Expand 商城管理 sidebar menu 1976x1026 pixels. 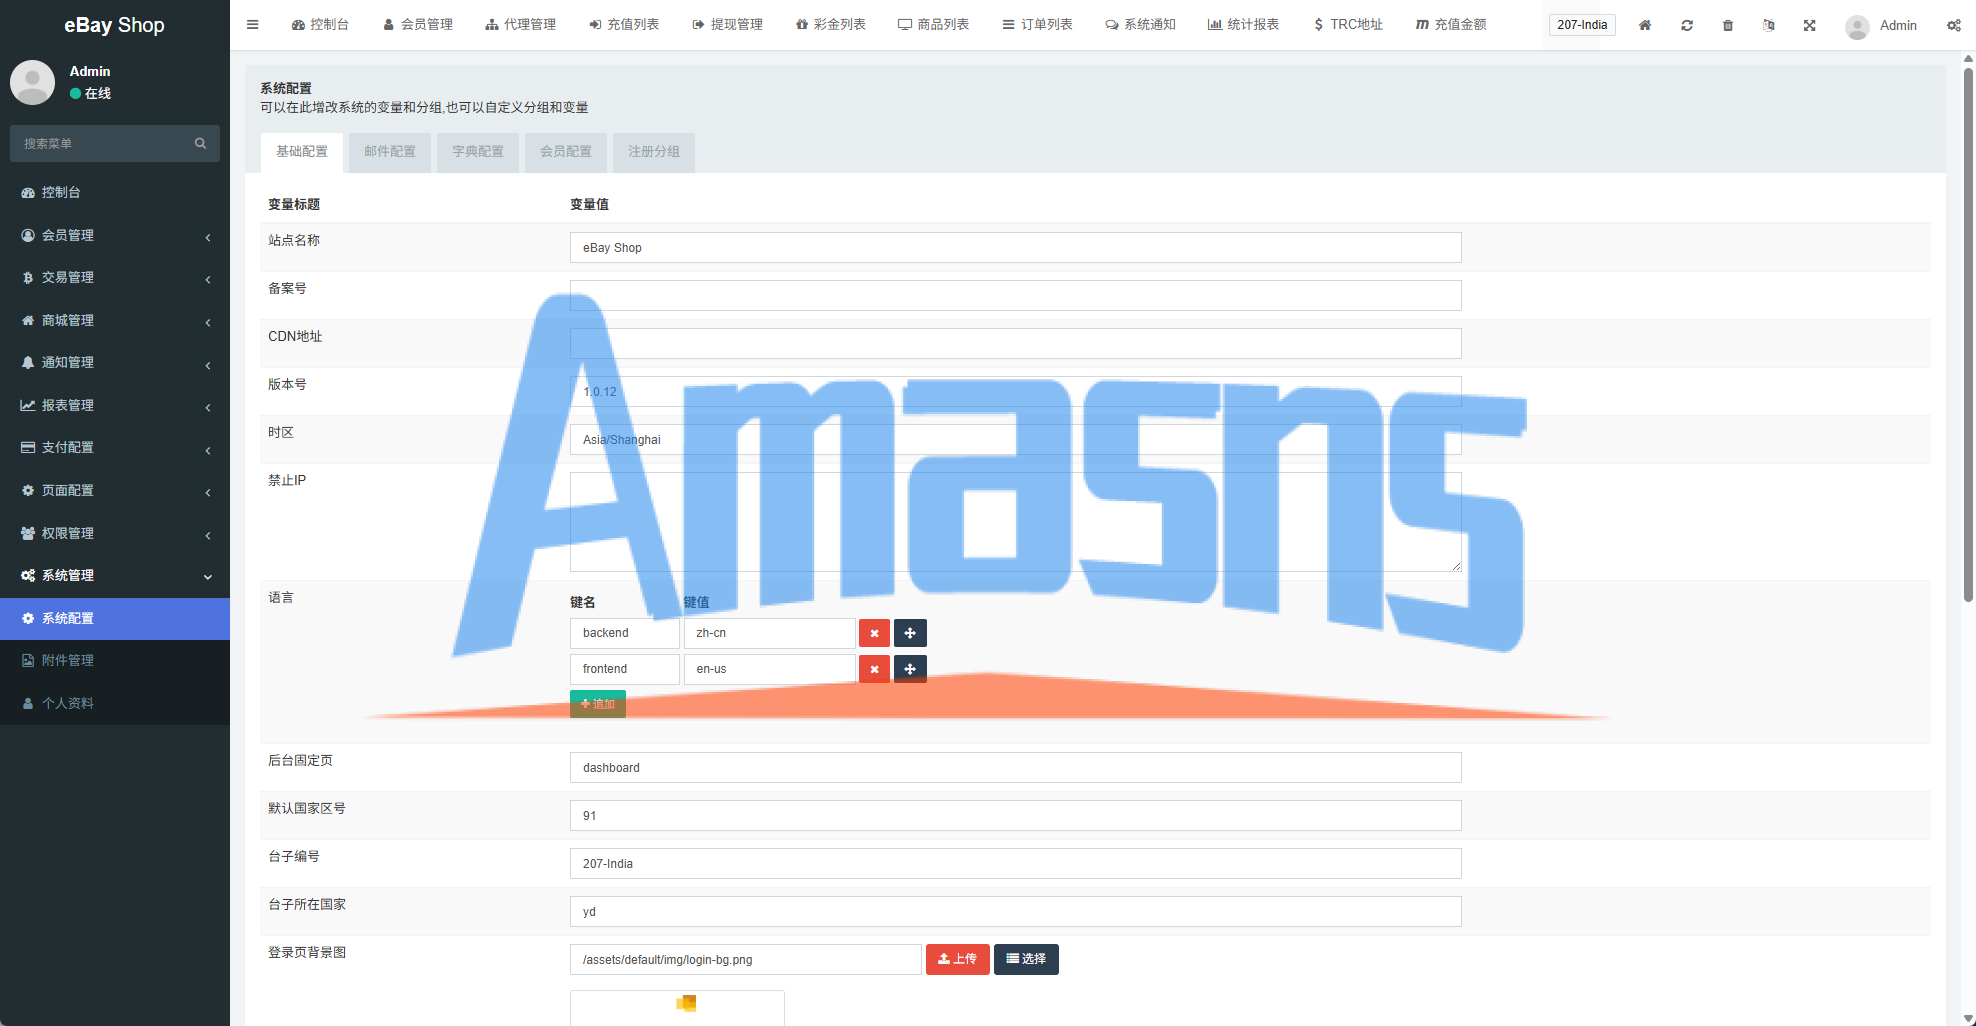click(x=115, y=320)
